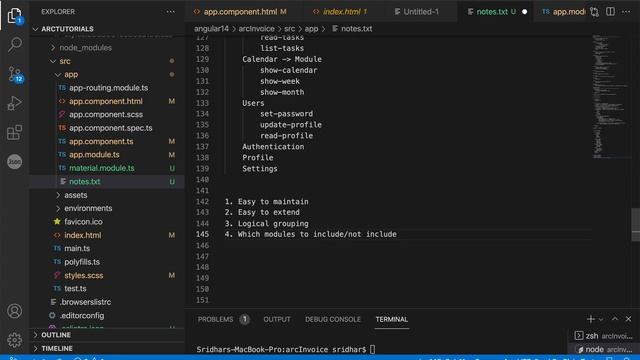Screen dimensions: 640x360
Task: Open the PROBLEMS panel tab
Action: pos(223,319)
